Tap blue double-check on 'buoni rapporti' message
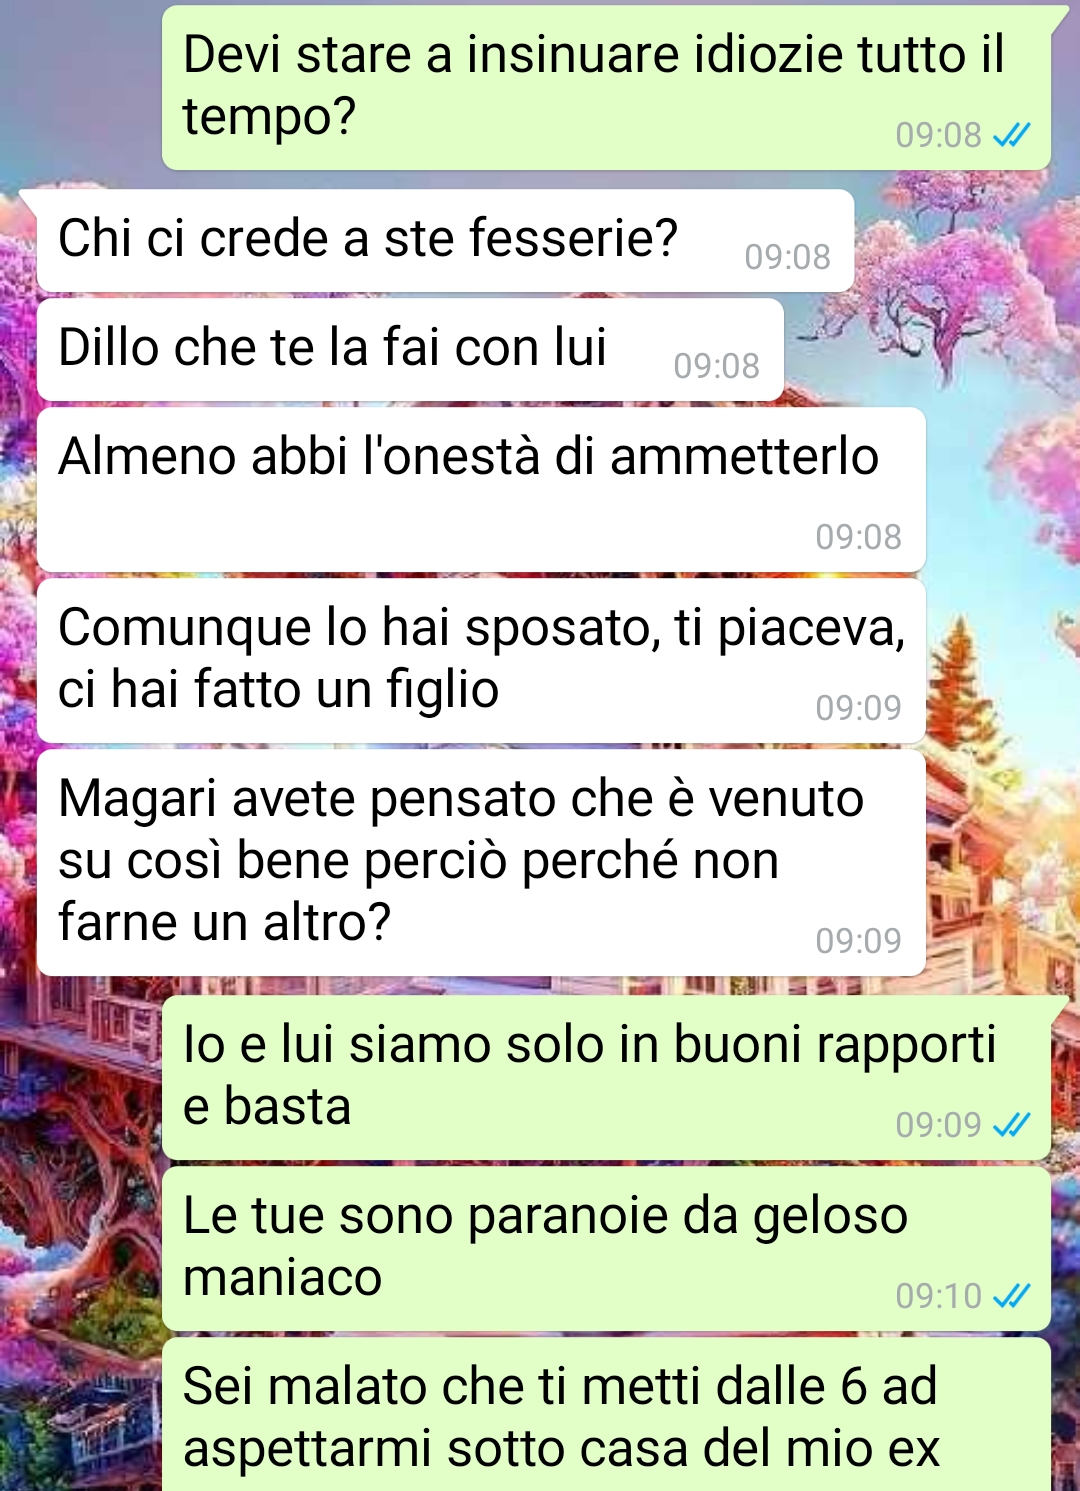 (1011, 1125)
